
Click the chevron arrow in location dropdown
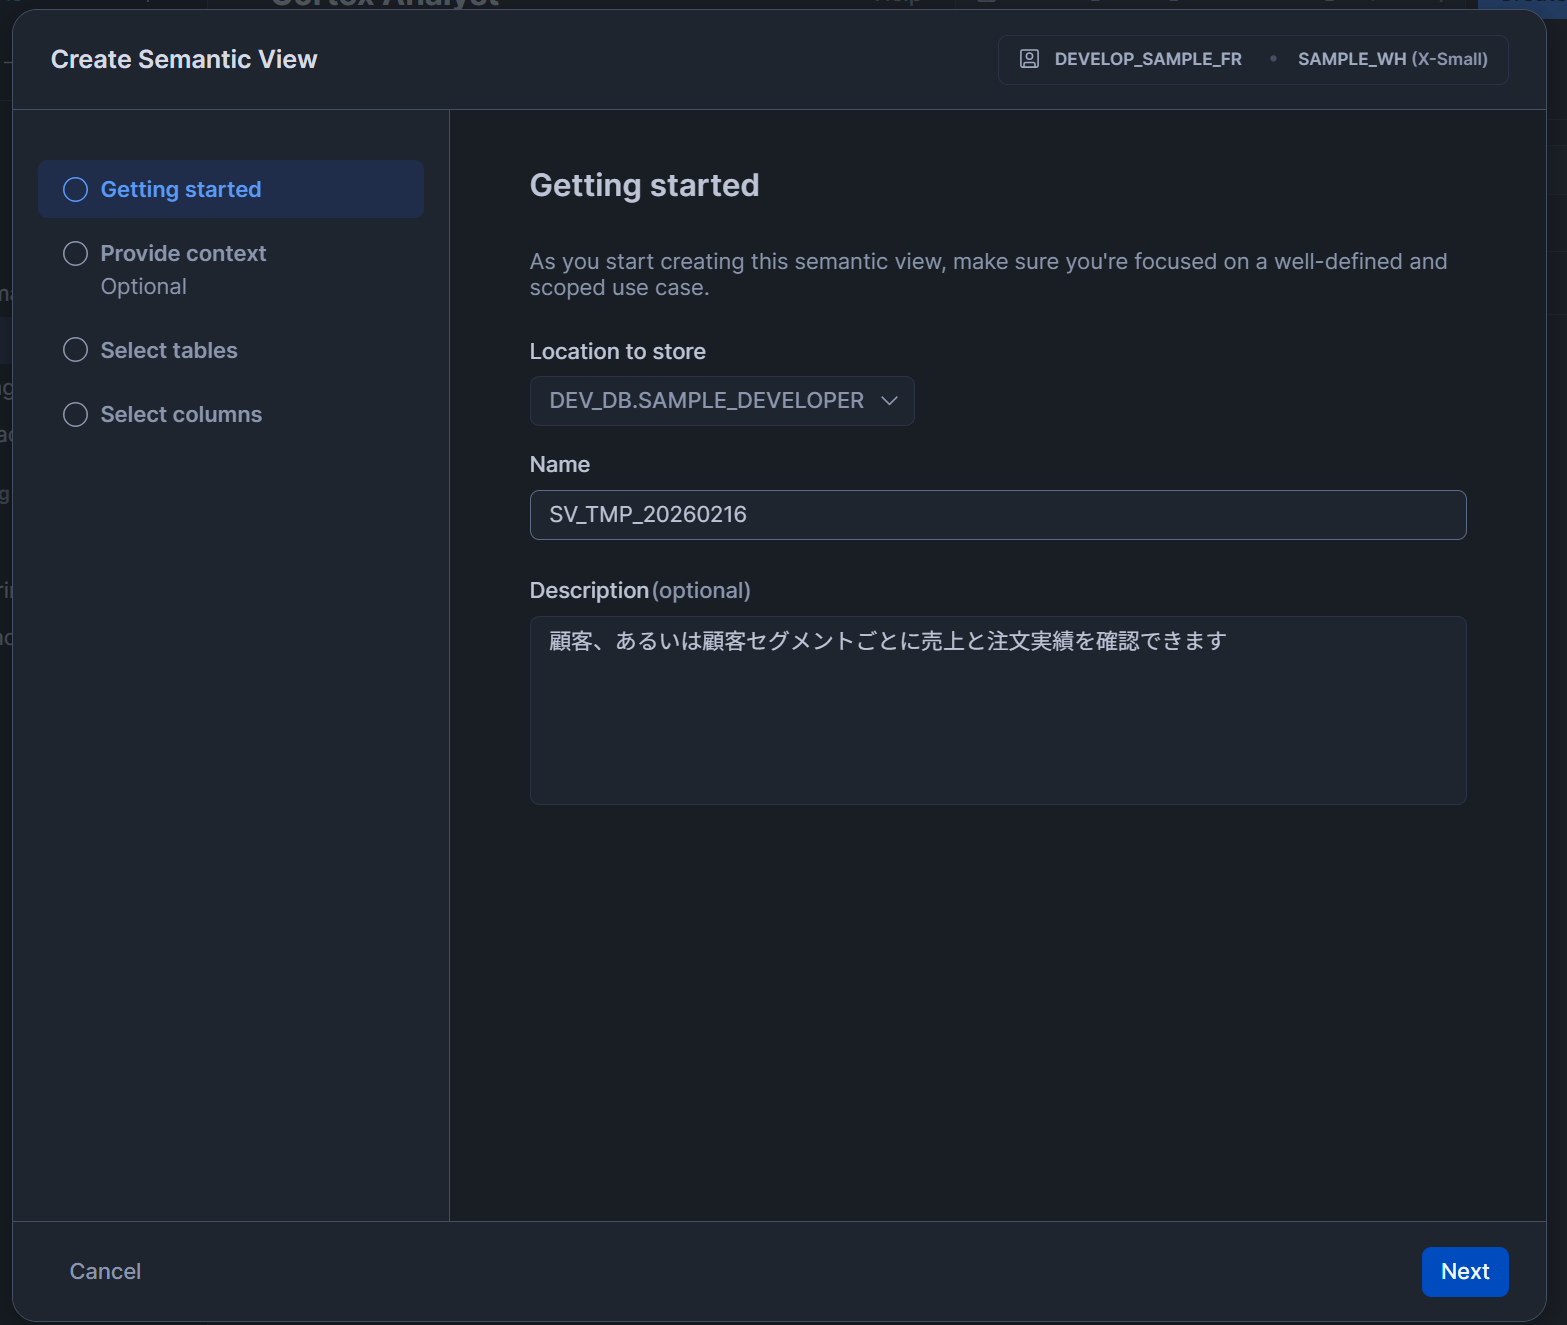[889, 401]
